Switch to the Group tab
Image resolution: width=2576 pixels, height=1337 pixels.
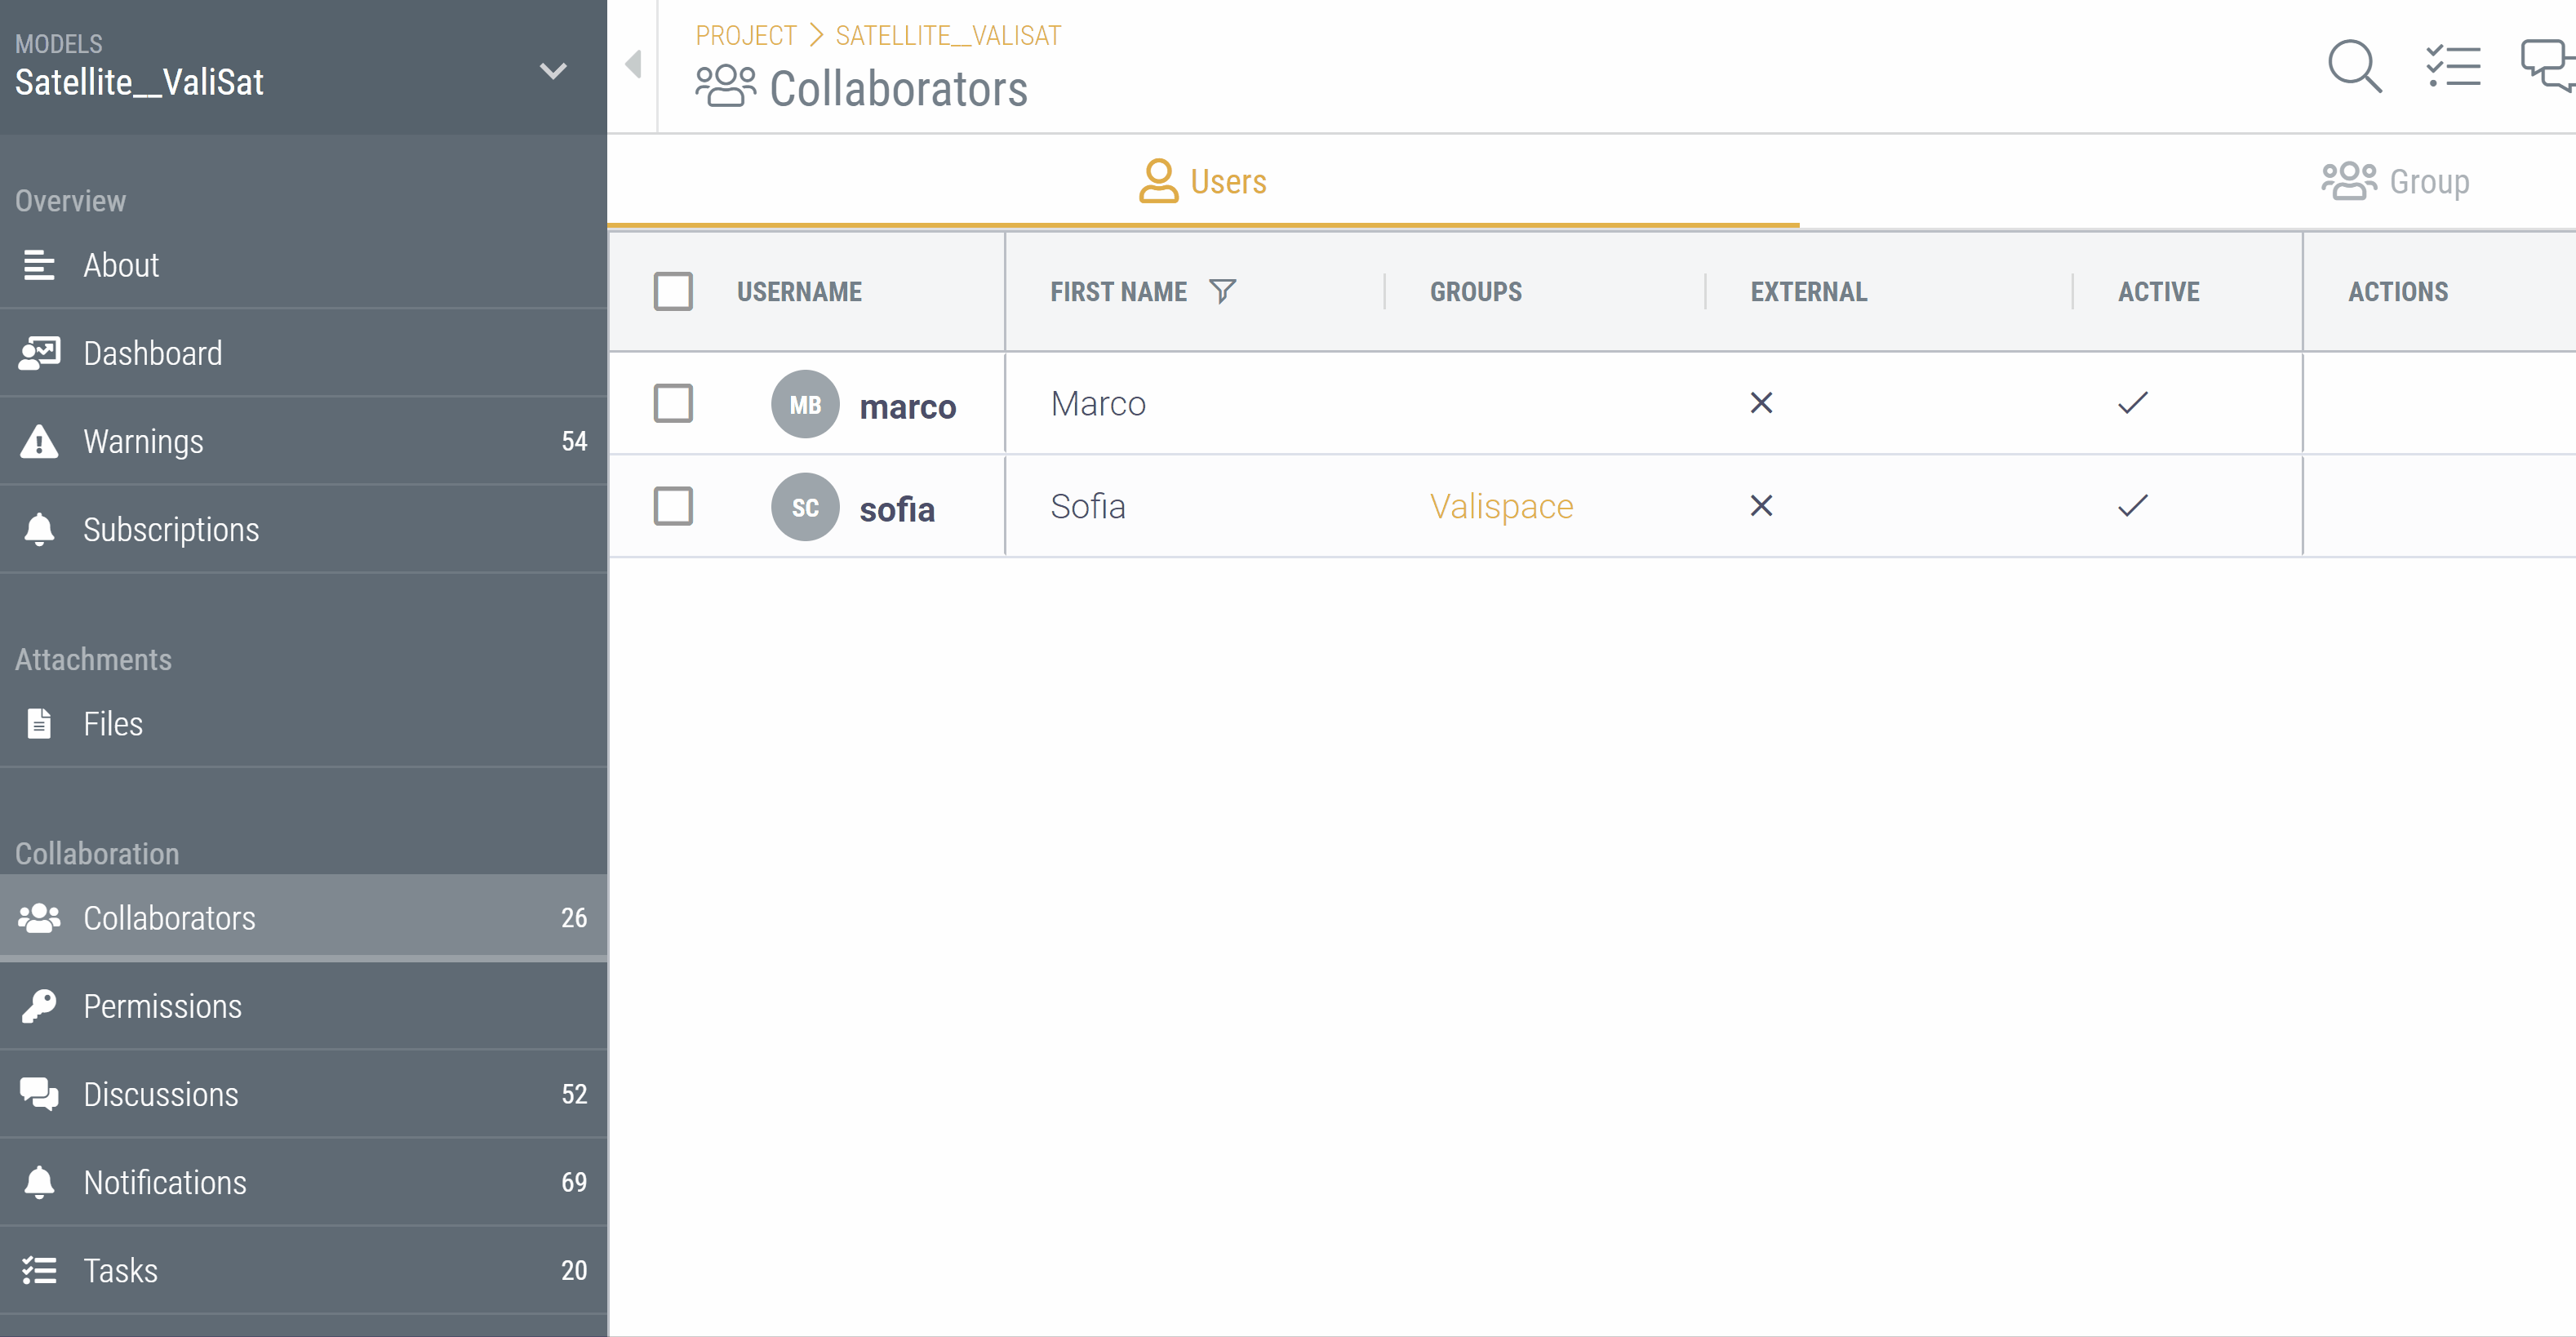pos(2396,182)
